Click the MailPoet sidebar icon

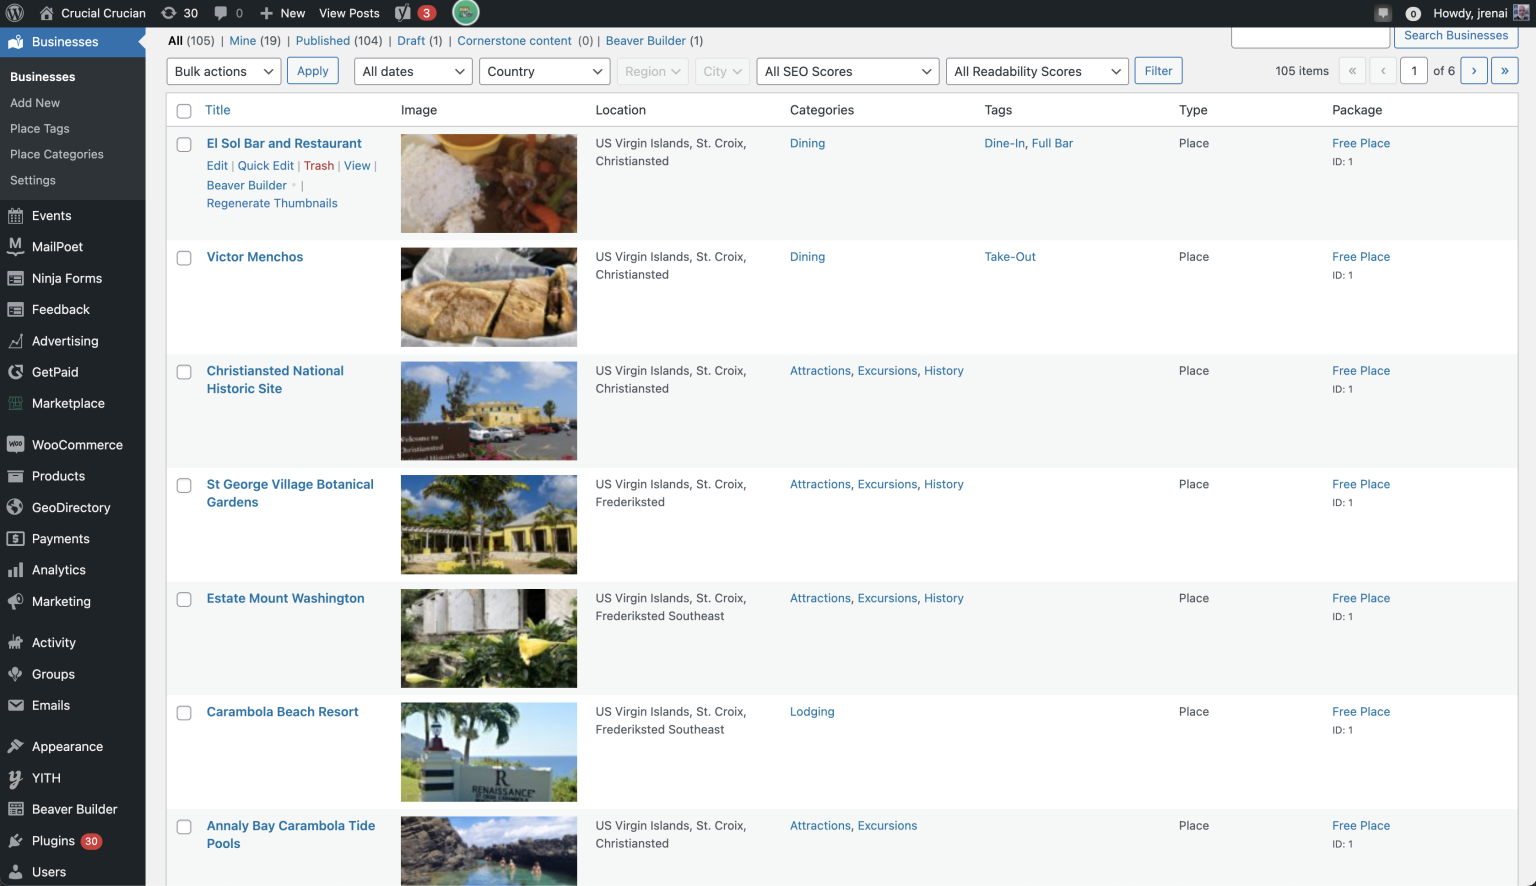tap(15, 247)
